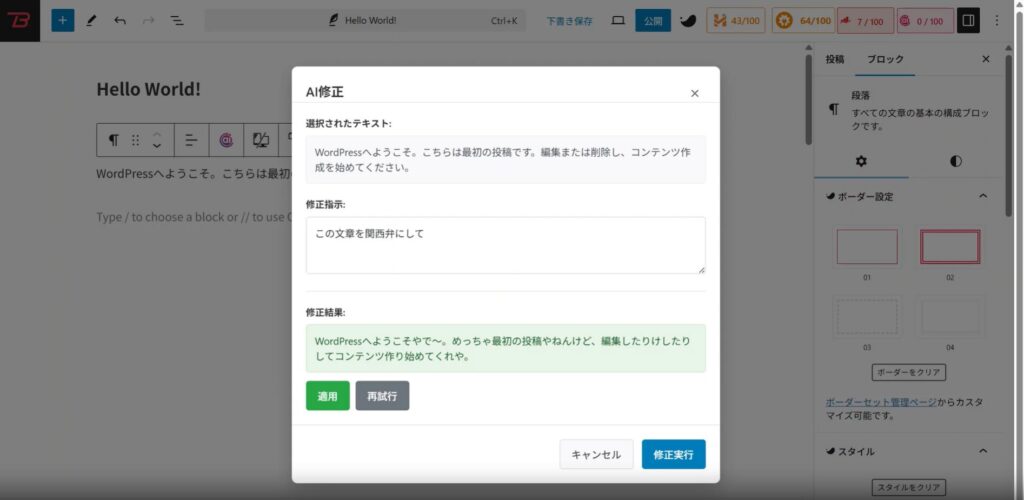Click the pink AI icon in the block toolbar

point(226,140)
